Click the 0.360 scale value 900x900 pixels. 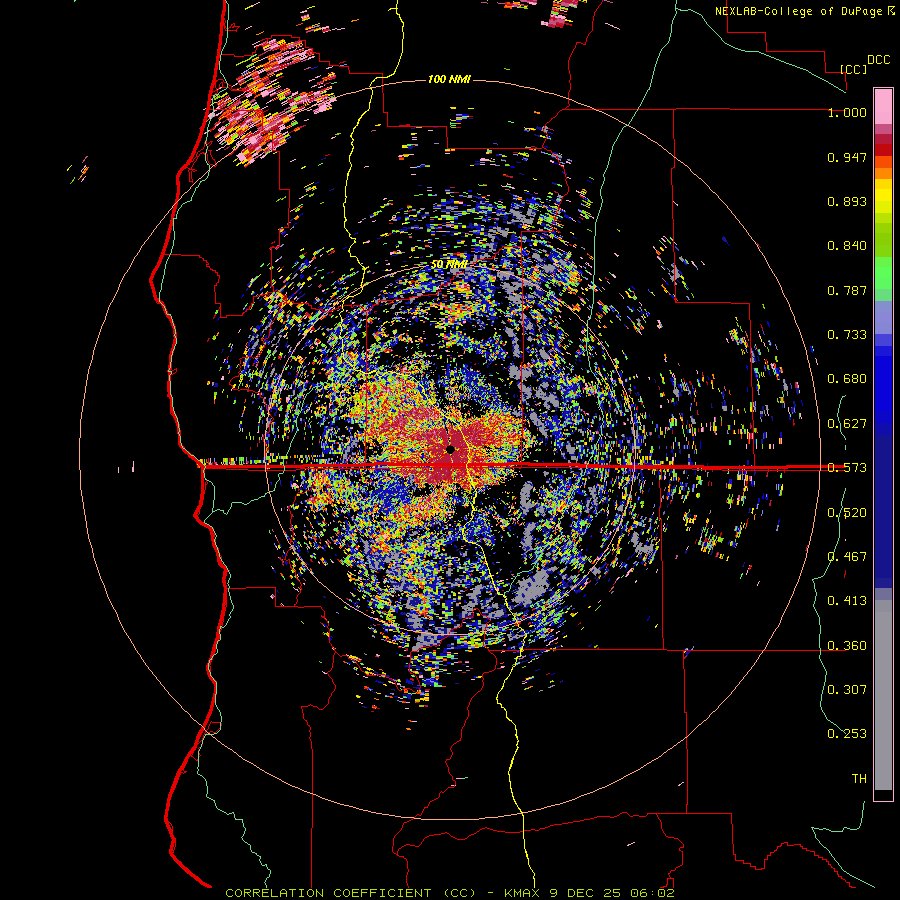pyautogui.click(x=847, y=646)
